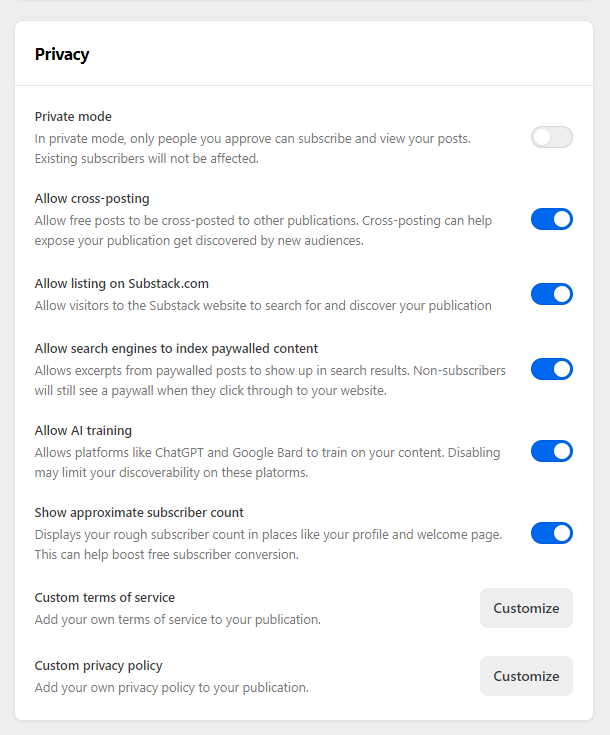The width and height of the screenshot is (610, 735).
Task: Select the Private mode setting title
Action: coord(73,116)
